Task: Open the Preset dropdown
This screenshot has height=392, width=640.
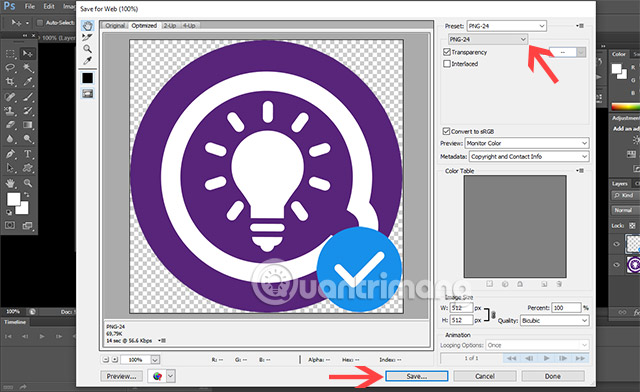Action: 507,26
